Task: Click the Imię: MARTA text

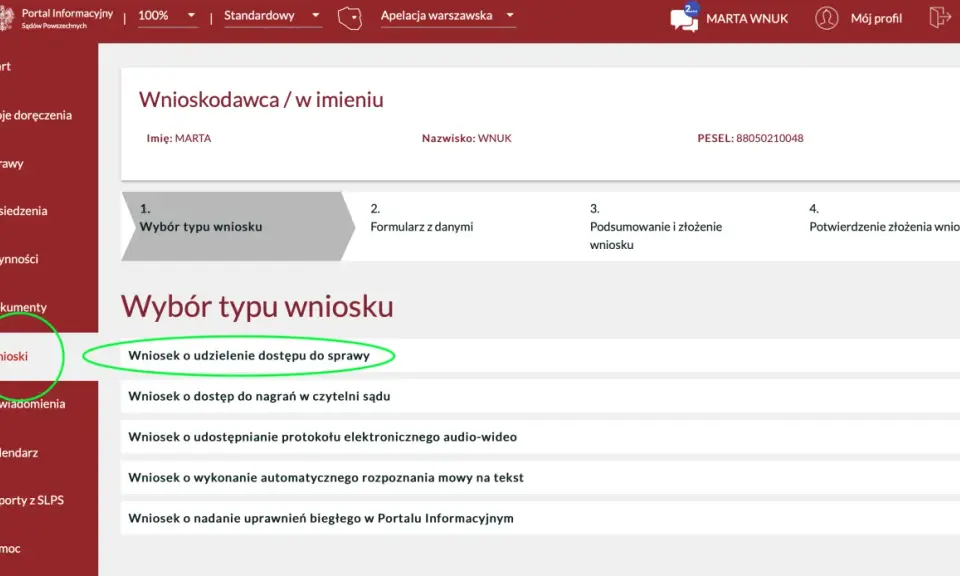Action: point(179,138)
